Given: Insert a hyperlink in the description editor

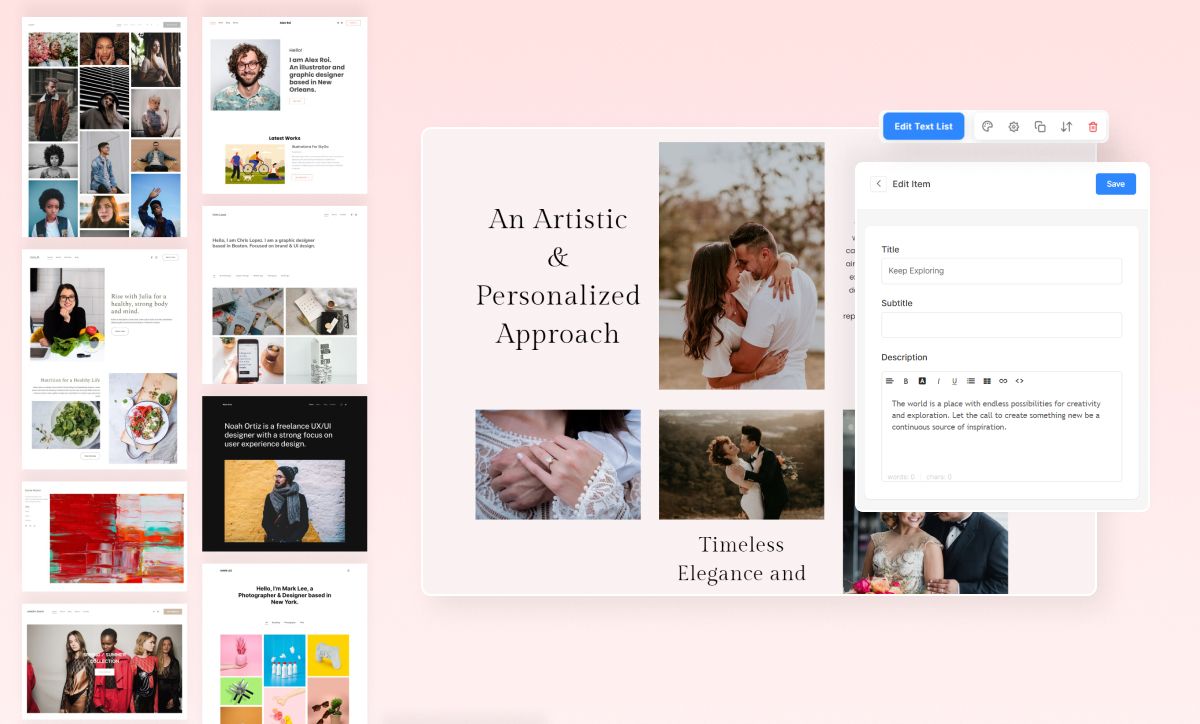Looking at the screenshot, I should (1003, 381).
